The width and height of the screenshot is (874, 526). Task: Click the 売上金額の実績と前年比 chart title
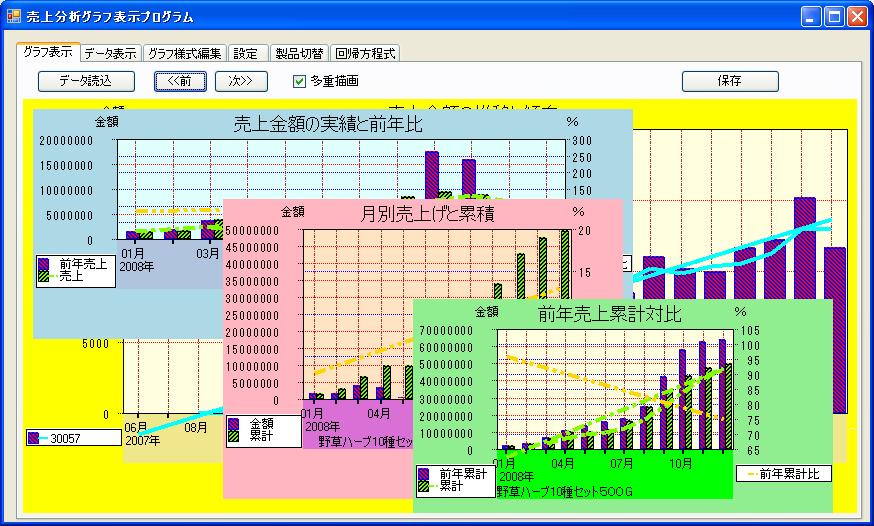[x=328, y=124]
